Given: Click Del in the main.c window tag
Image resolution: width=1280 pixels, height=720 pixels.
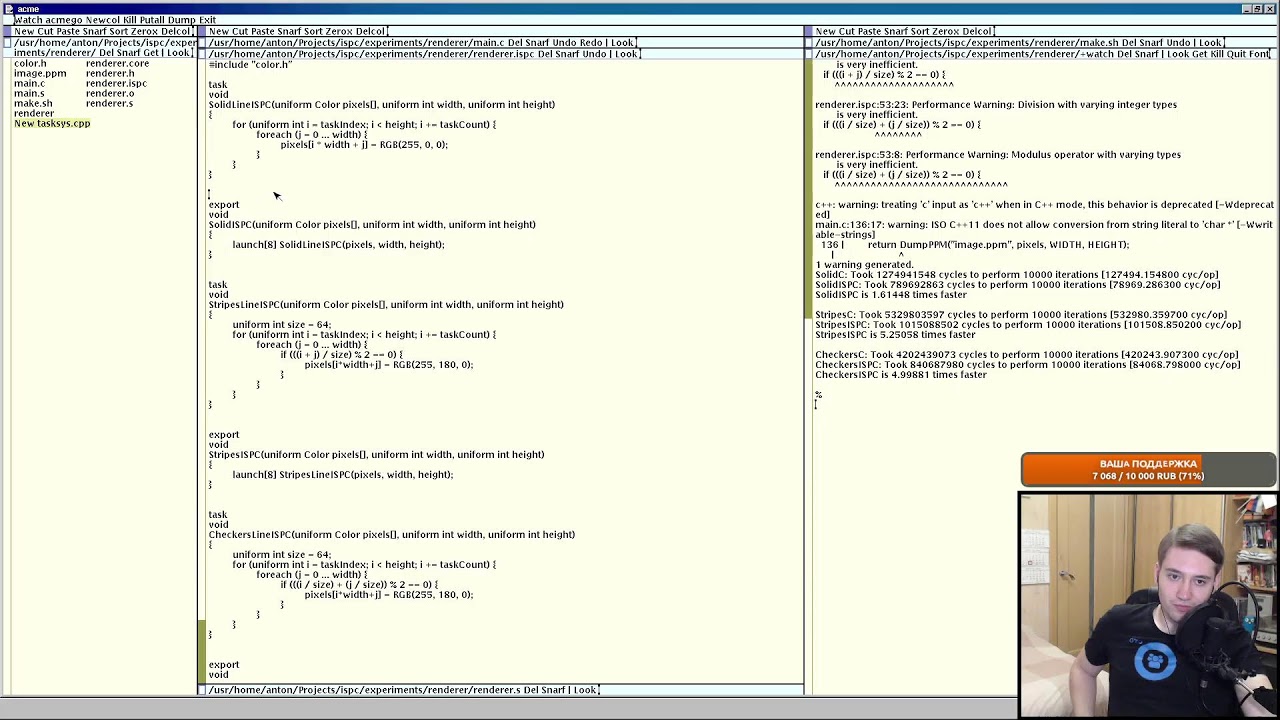Looking at the screenshot, I should point(516,43).
